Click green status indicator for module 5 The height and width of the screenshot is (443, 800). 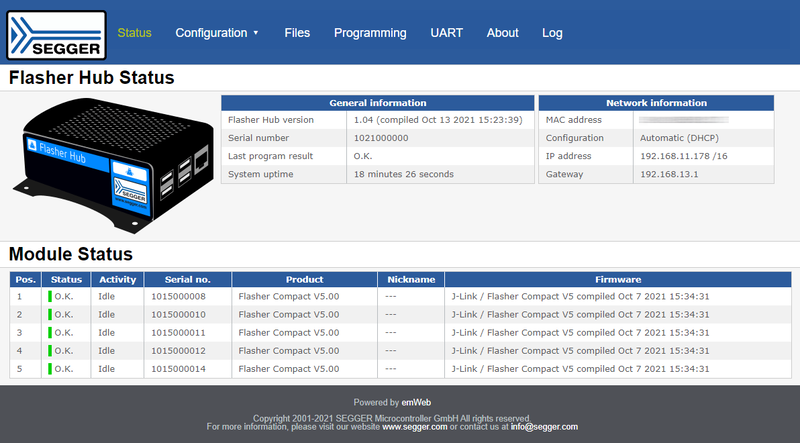coord(49,369)
